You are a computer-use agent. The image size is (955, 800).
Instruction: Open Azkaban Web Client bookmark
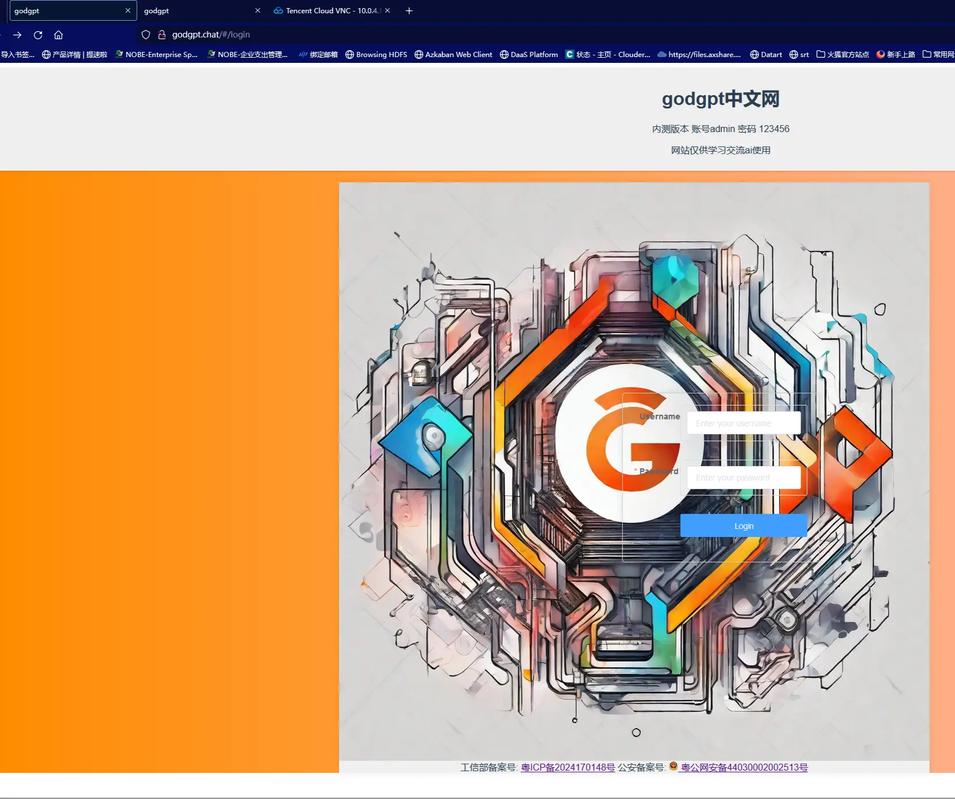point(453,54)
